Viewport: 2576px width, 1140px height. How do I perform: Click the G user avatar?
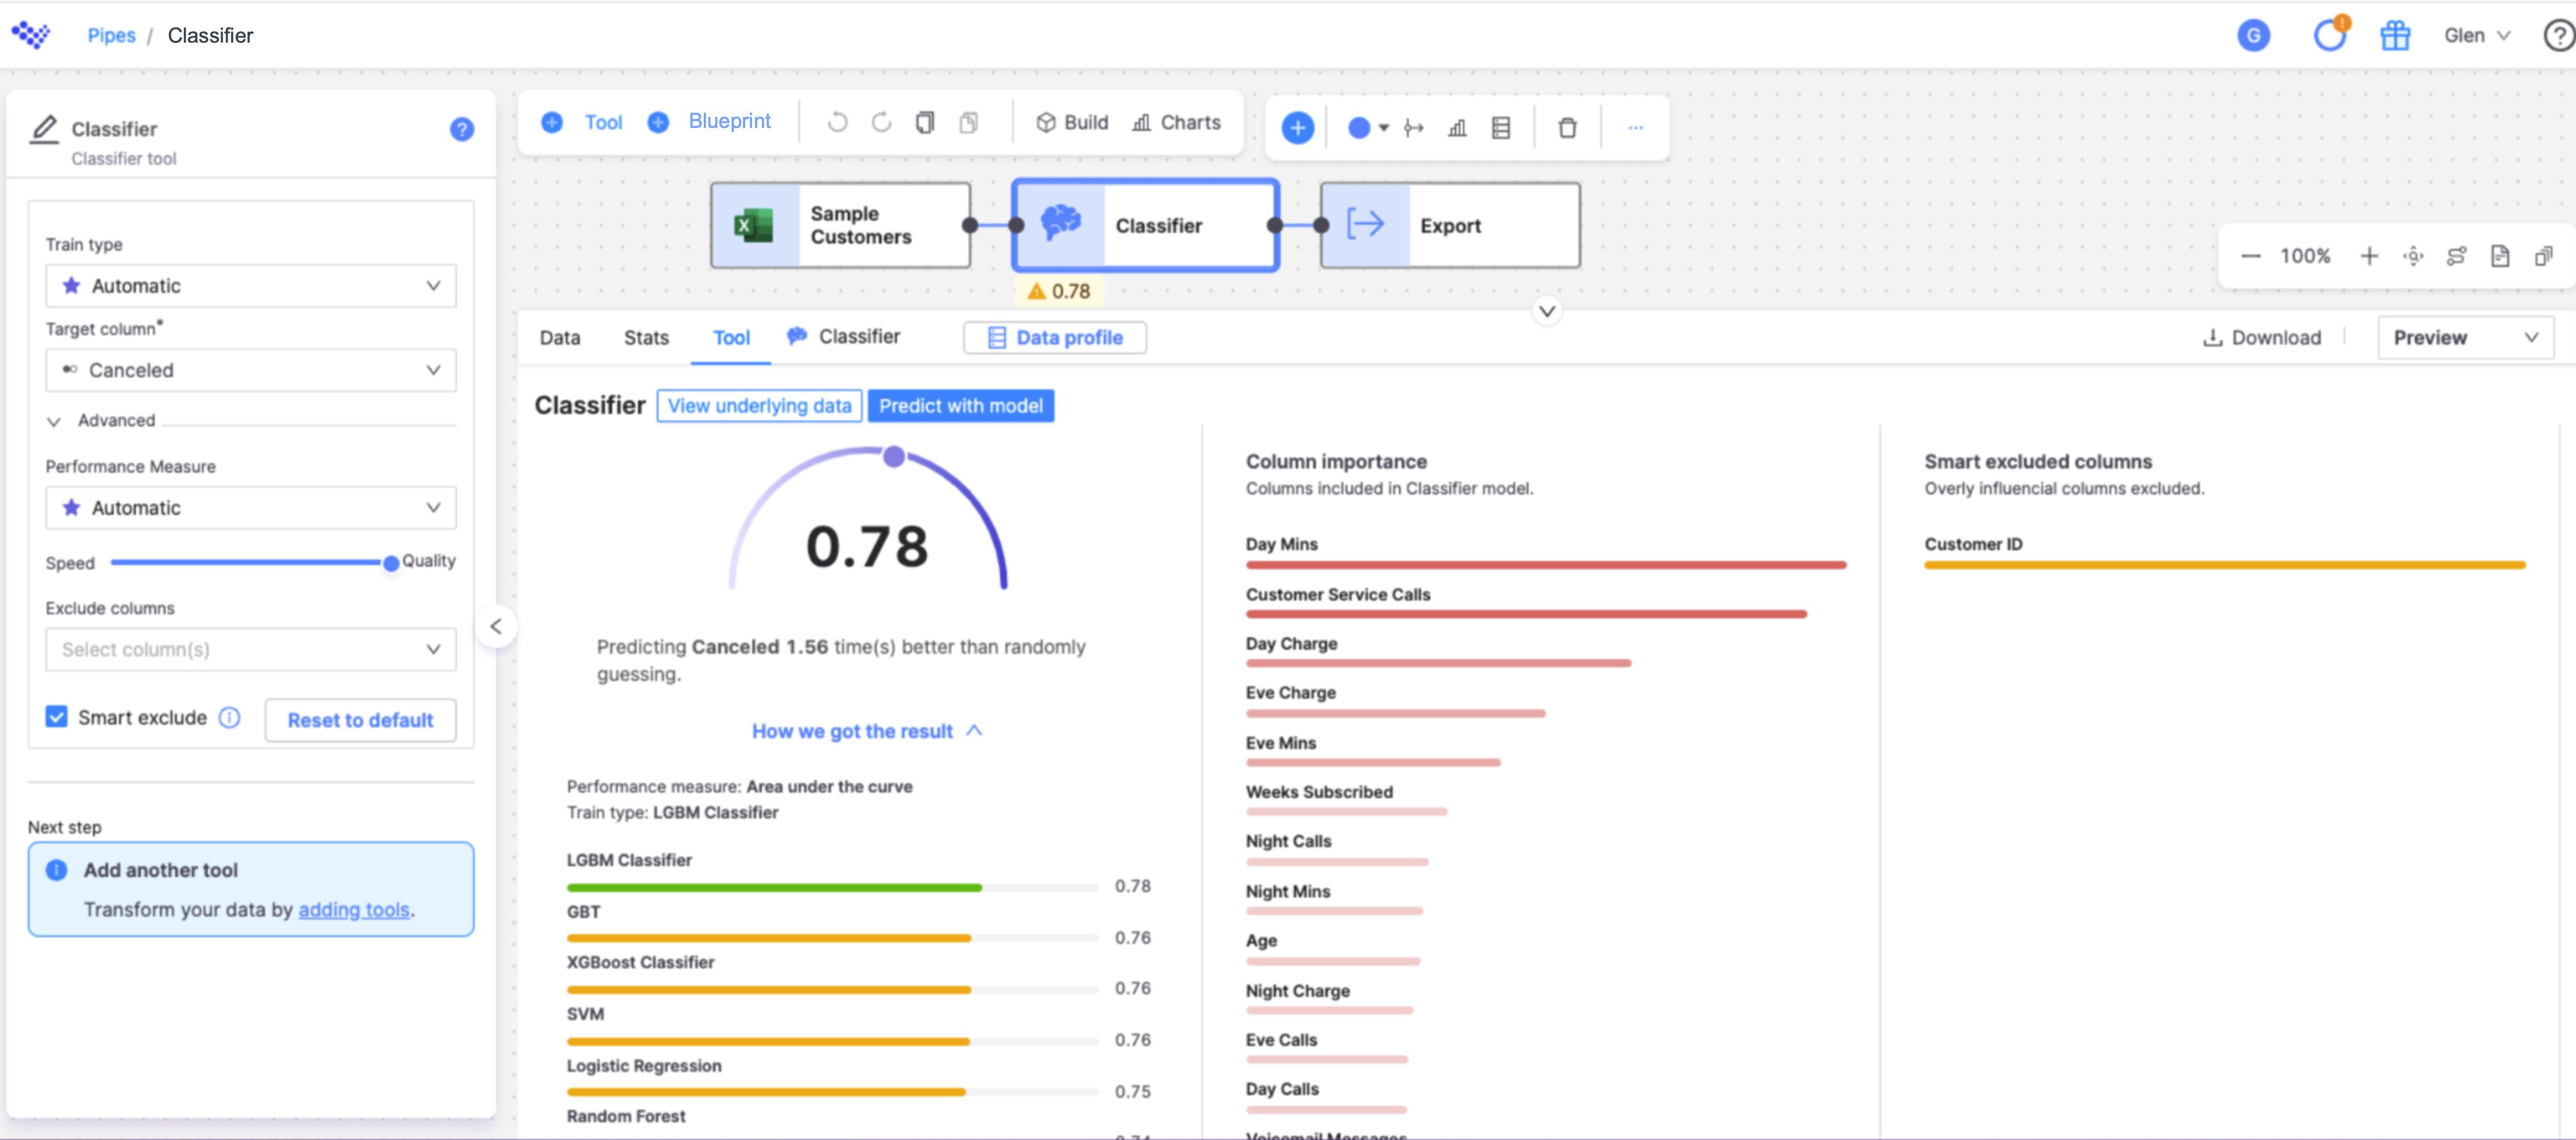(2253, 35)
